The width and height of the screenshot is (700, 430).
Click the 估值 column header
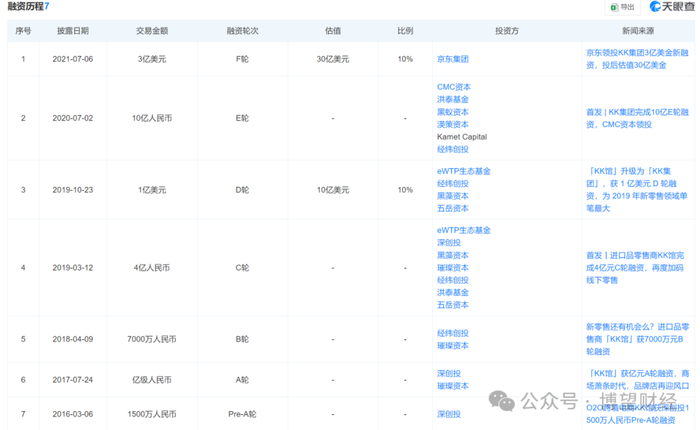[333, 31]
